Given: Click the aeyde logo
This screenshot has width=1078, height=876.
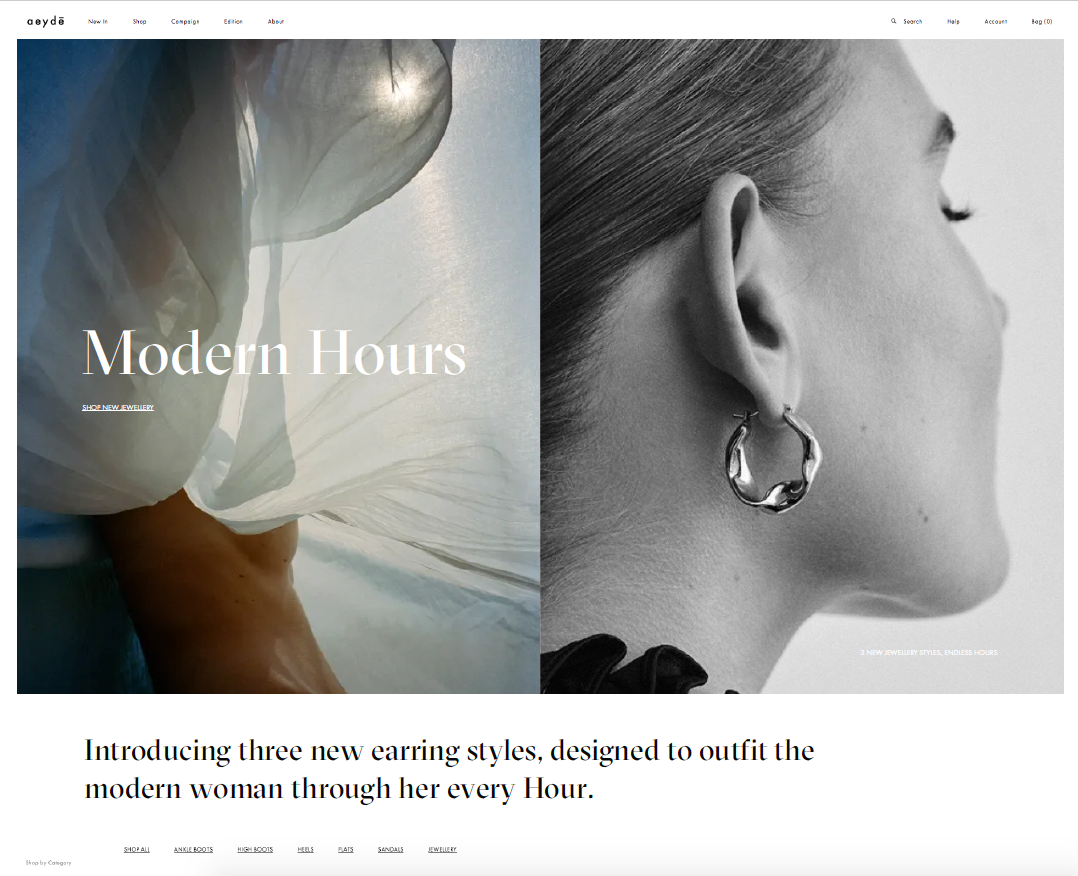Looking at the screenshot, I should (x=46, y=21).
